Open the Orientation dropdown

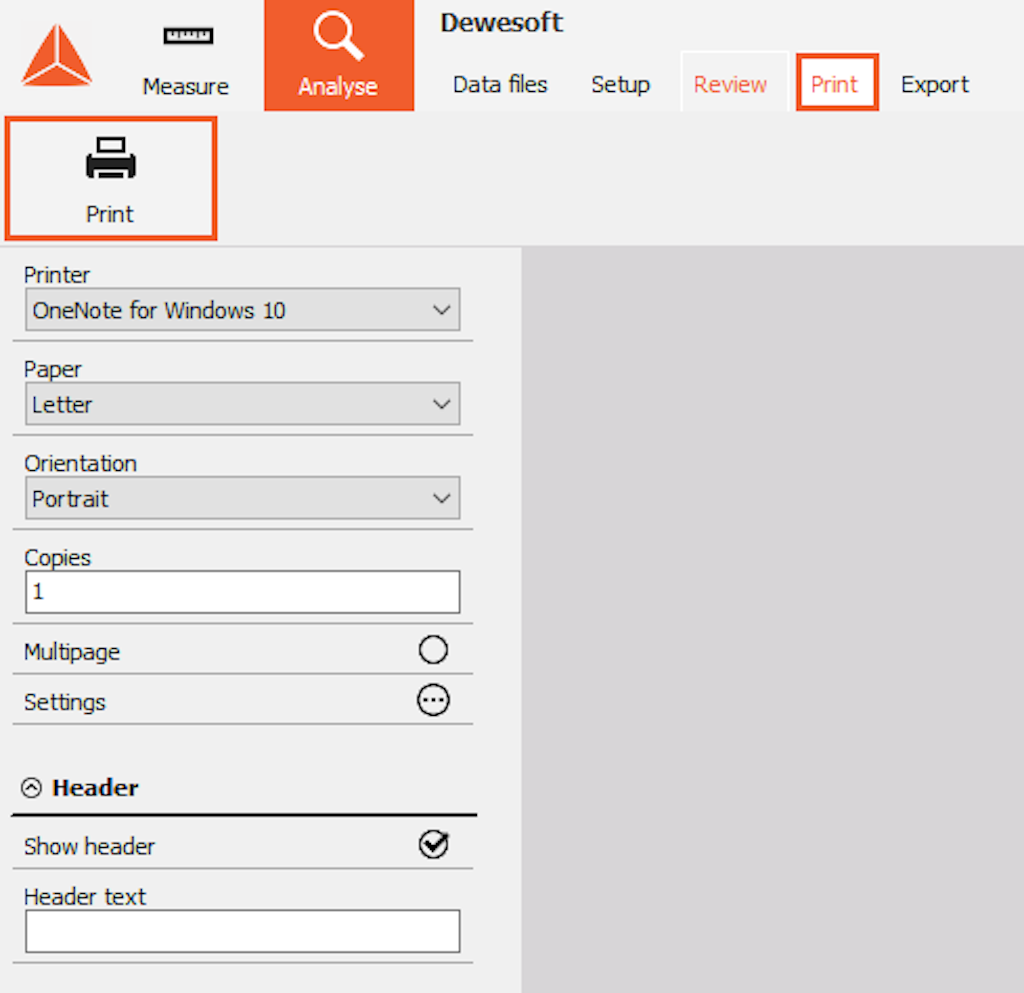coord(242,498)
